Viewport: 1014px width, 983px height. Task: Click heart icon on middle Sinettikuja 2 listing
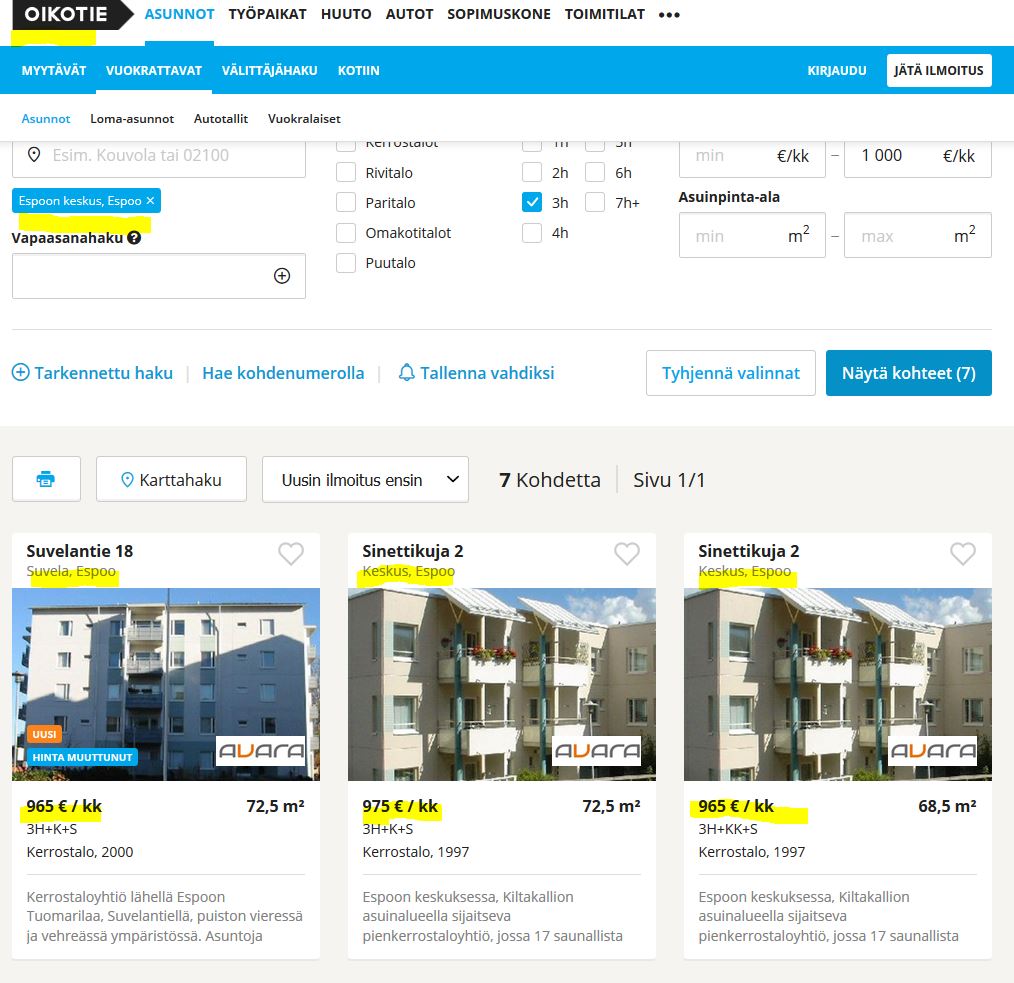626,553
